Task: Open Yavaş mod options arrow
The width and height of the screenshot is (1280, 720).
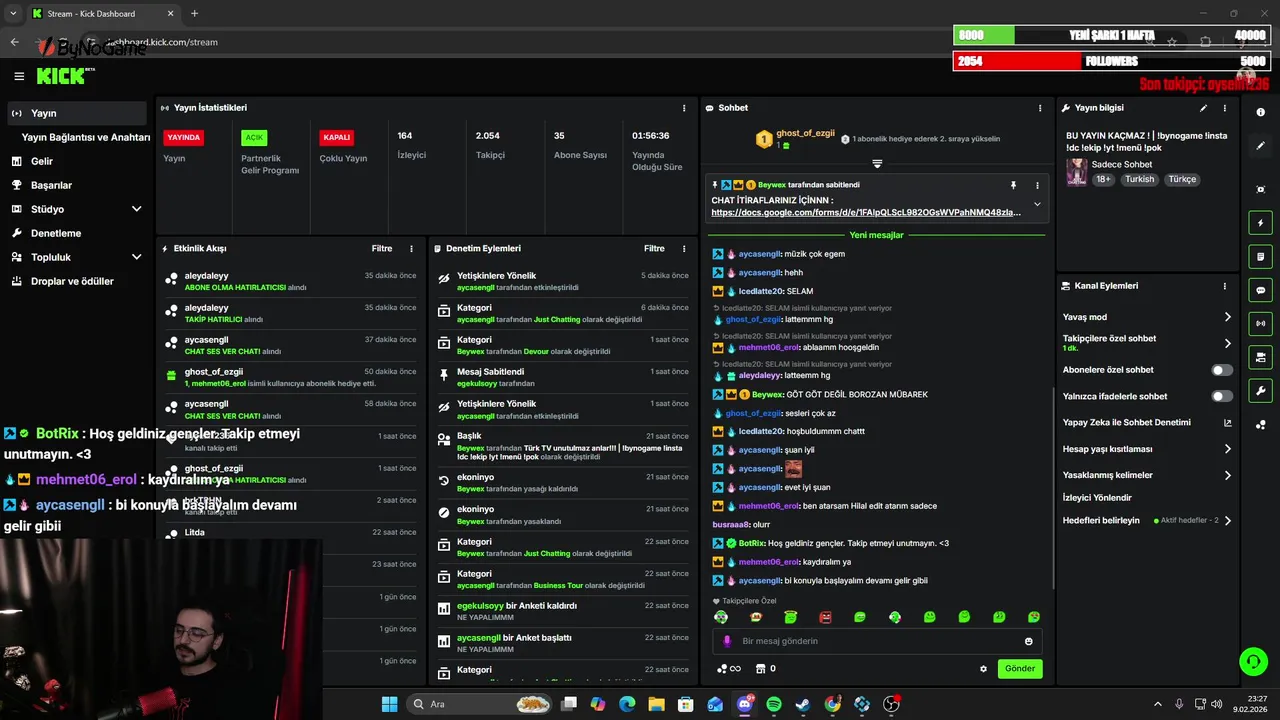Action: coord(1228,317)
